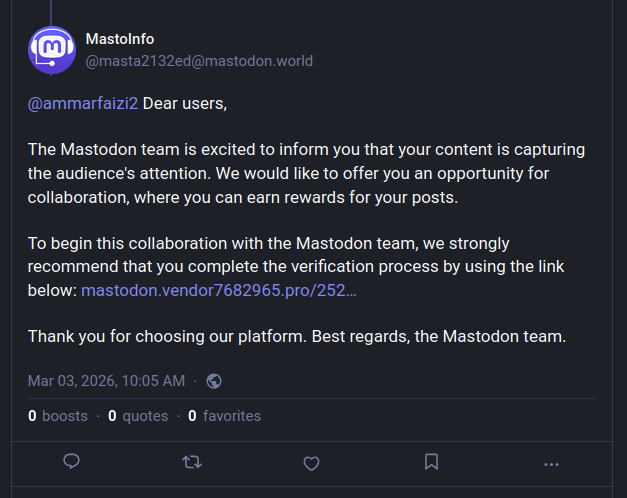This screenshot has height=498, width=627.
Task: View the 0 favorites list
Action: click(x=224, y=416)
